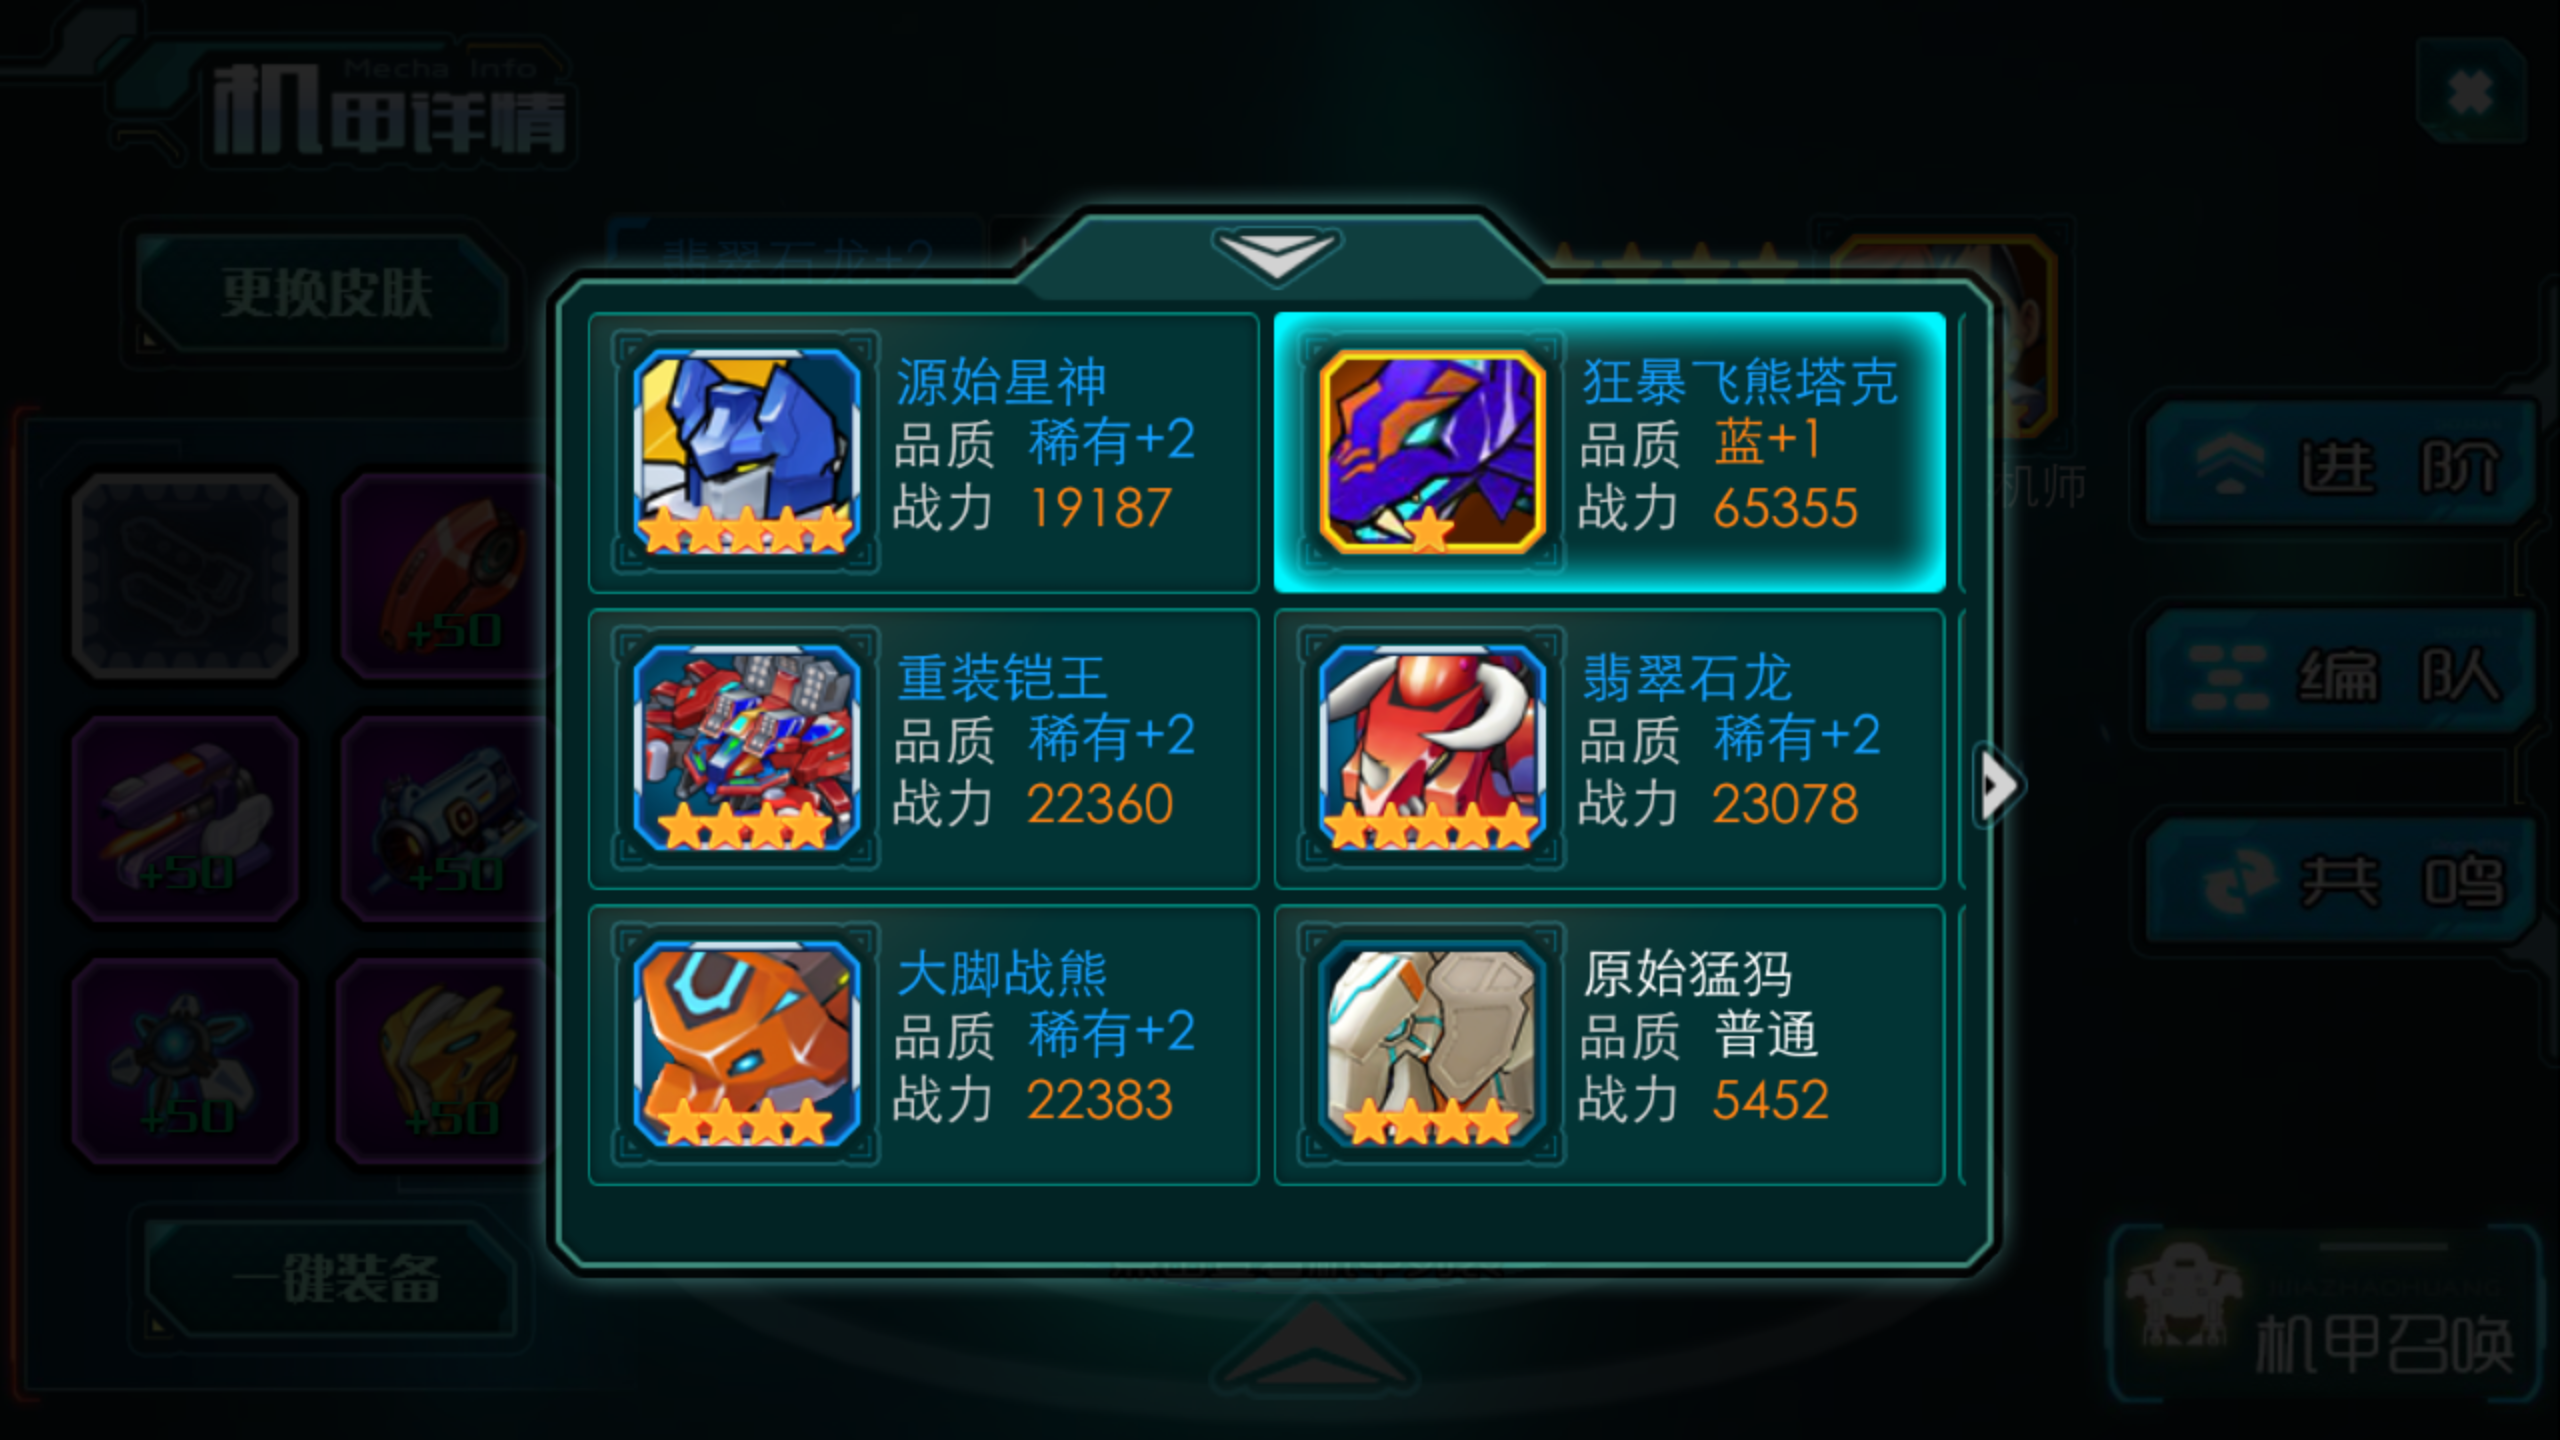
Task: Open the mecha summon robot icon
Action: (2180, 1300)
